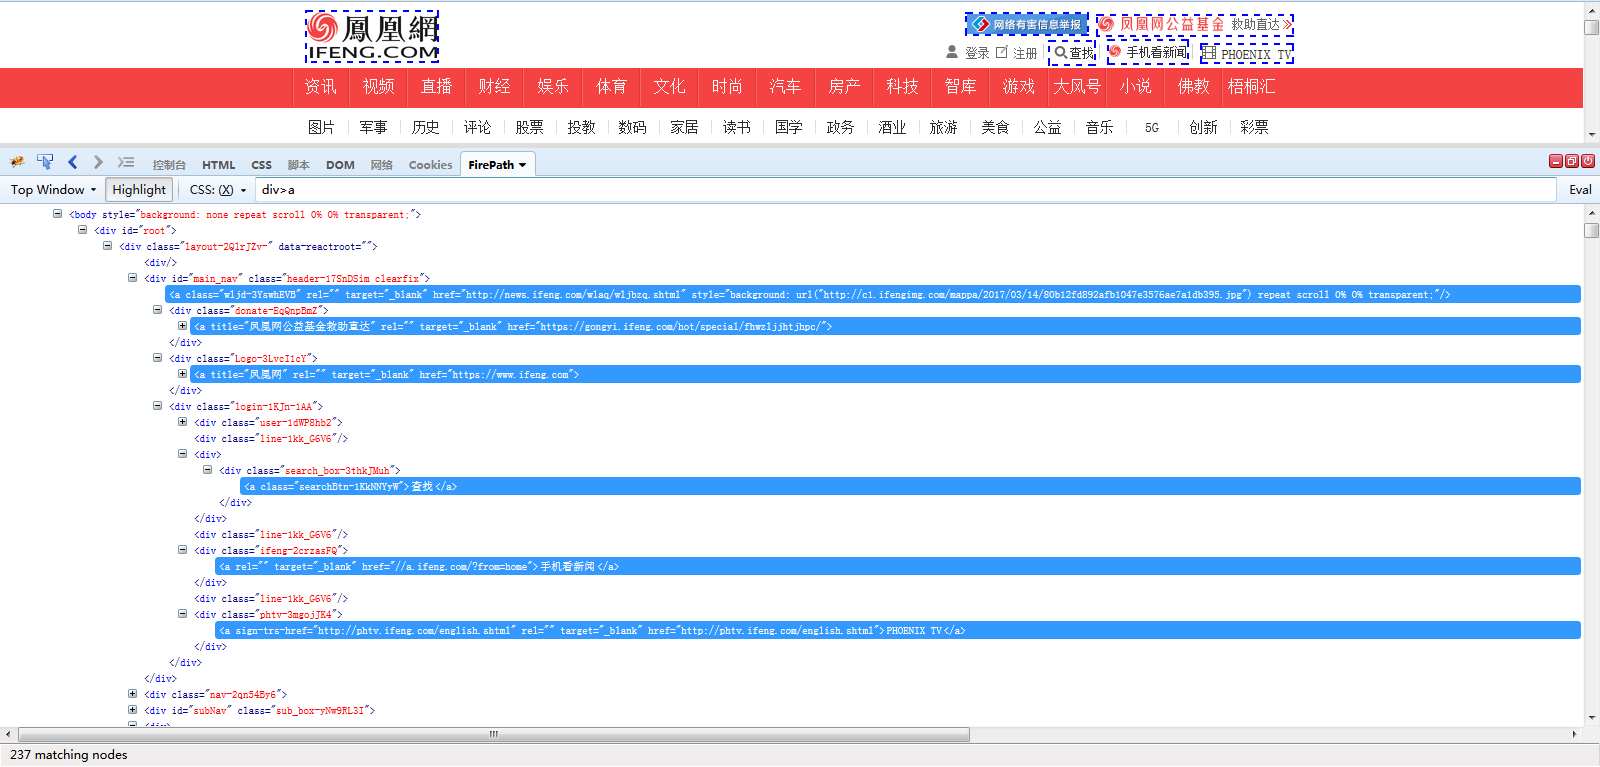The image size is (1600, 767).
Task: Open the PHOENIX TV link
Action: click(1247, 54)
